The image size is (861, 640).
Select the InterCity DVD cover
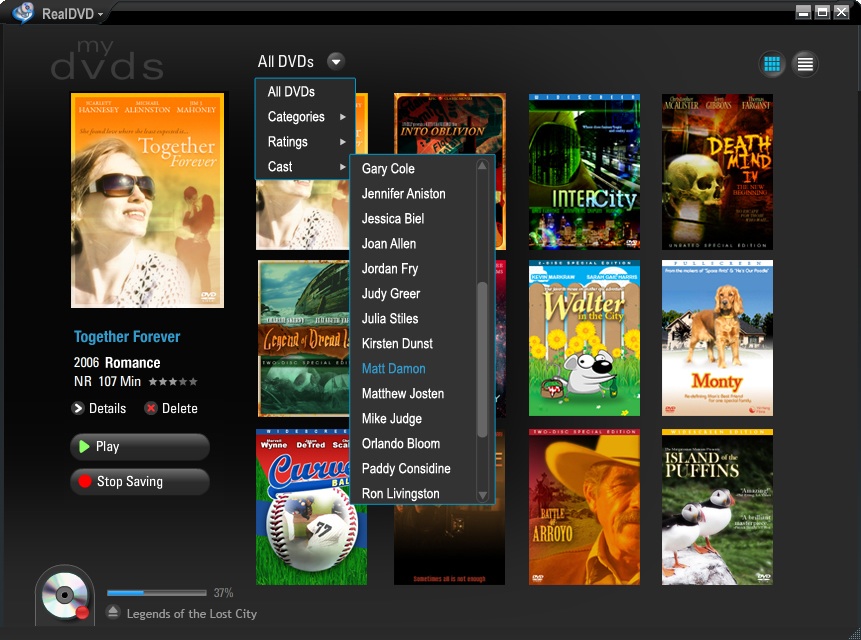[x=584, y=171]
